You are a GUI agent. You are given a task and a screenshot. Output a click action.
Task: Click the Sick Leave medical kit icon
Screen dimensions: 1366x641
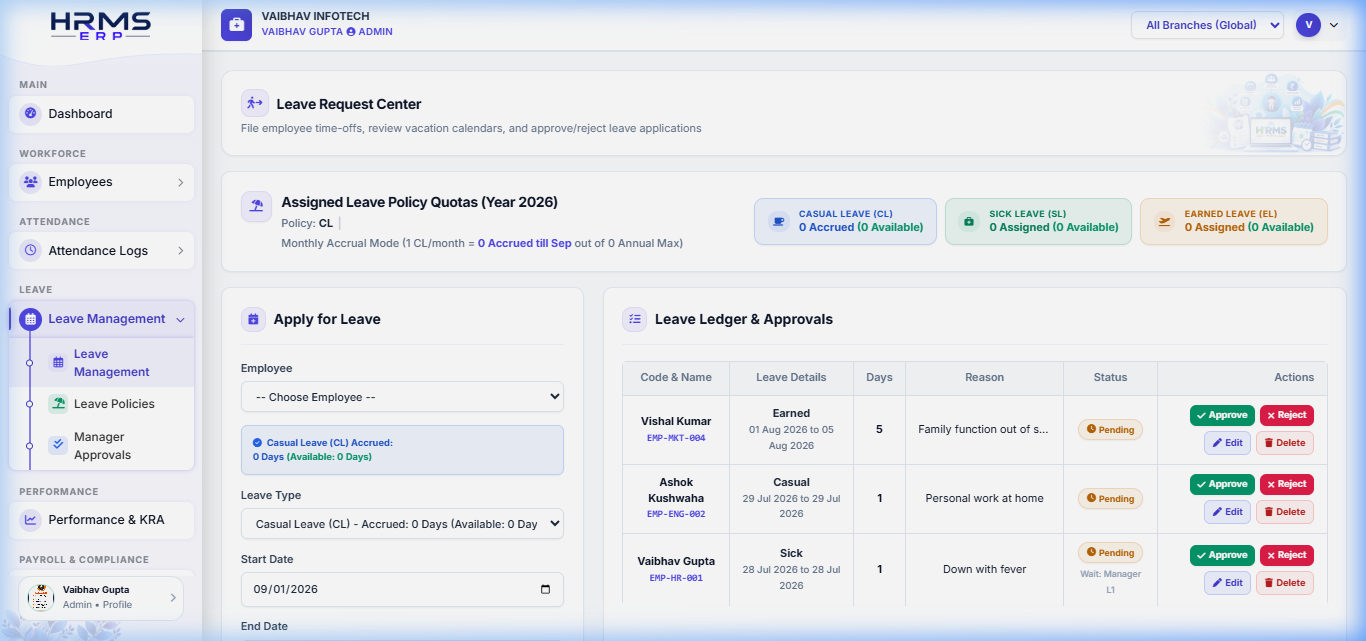968,221
